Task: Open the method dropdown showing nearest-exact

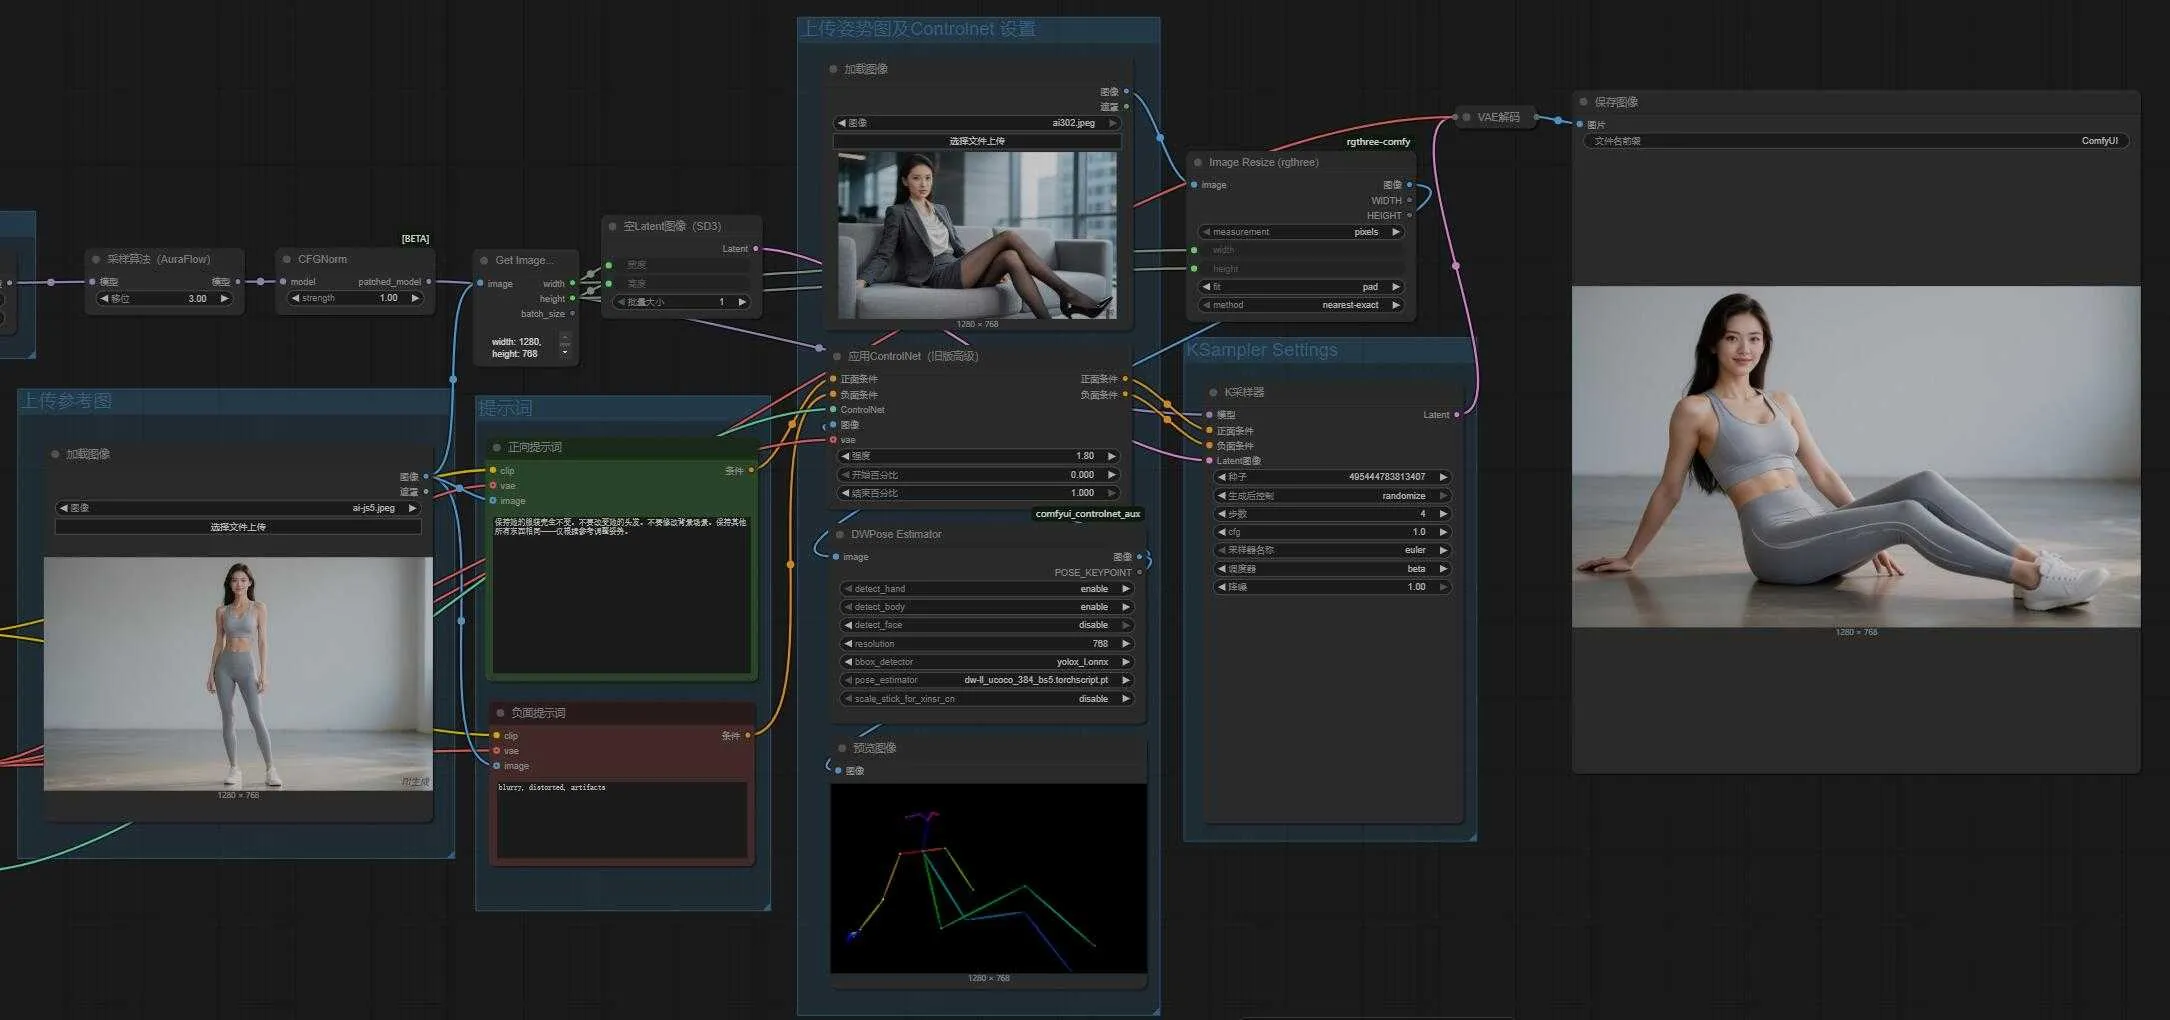Action: [1300, 305]
